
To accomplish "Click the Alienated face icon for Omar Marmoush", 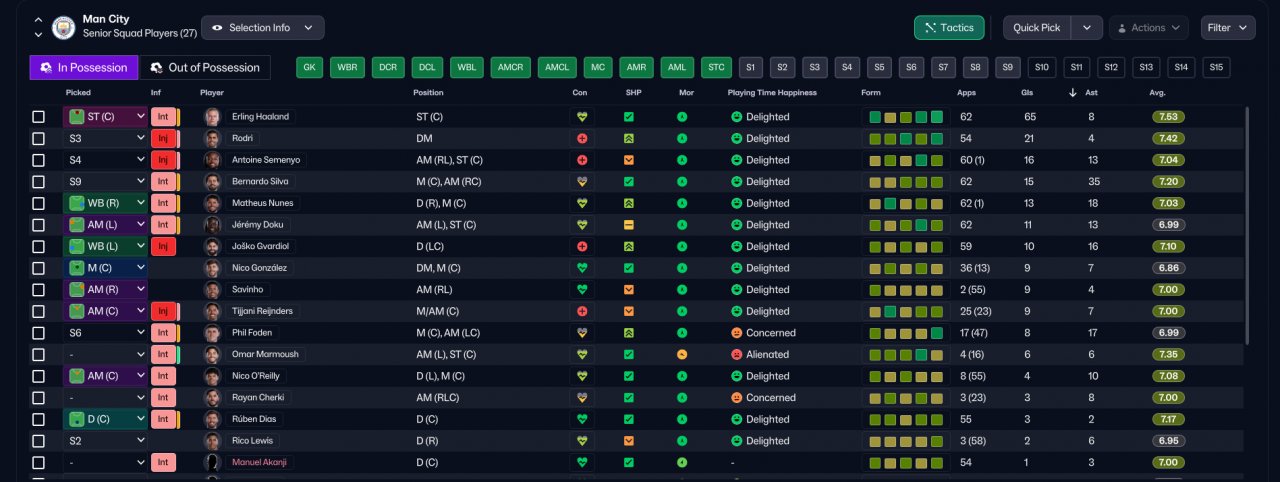I will [737, 355].
